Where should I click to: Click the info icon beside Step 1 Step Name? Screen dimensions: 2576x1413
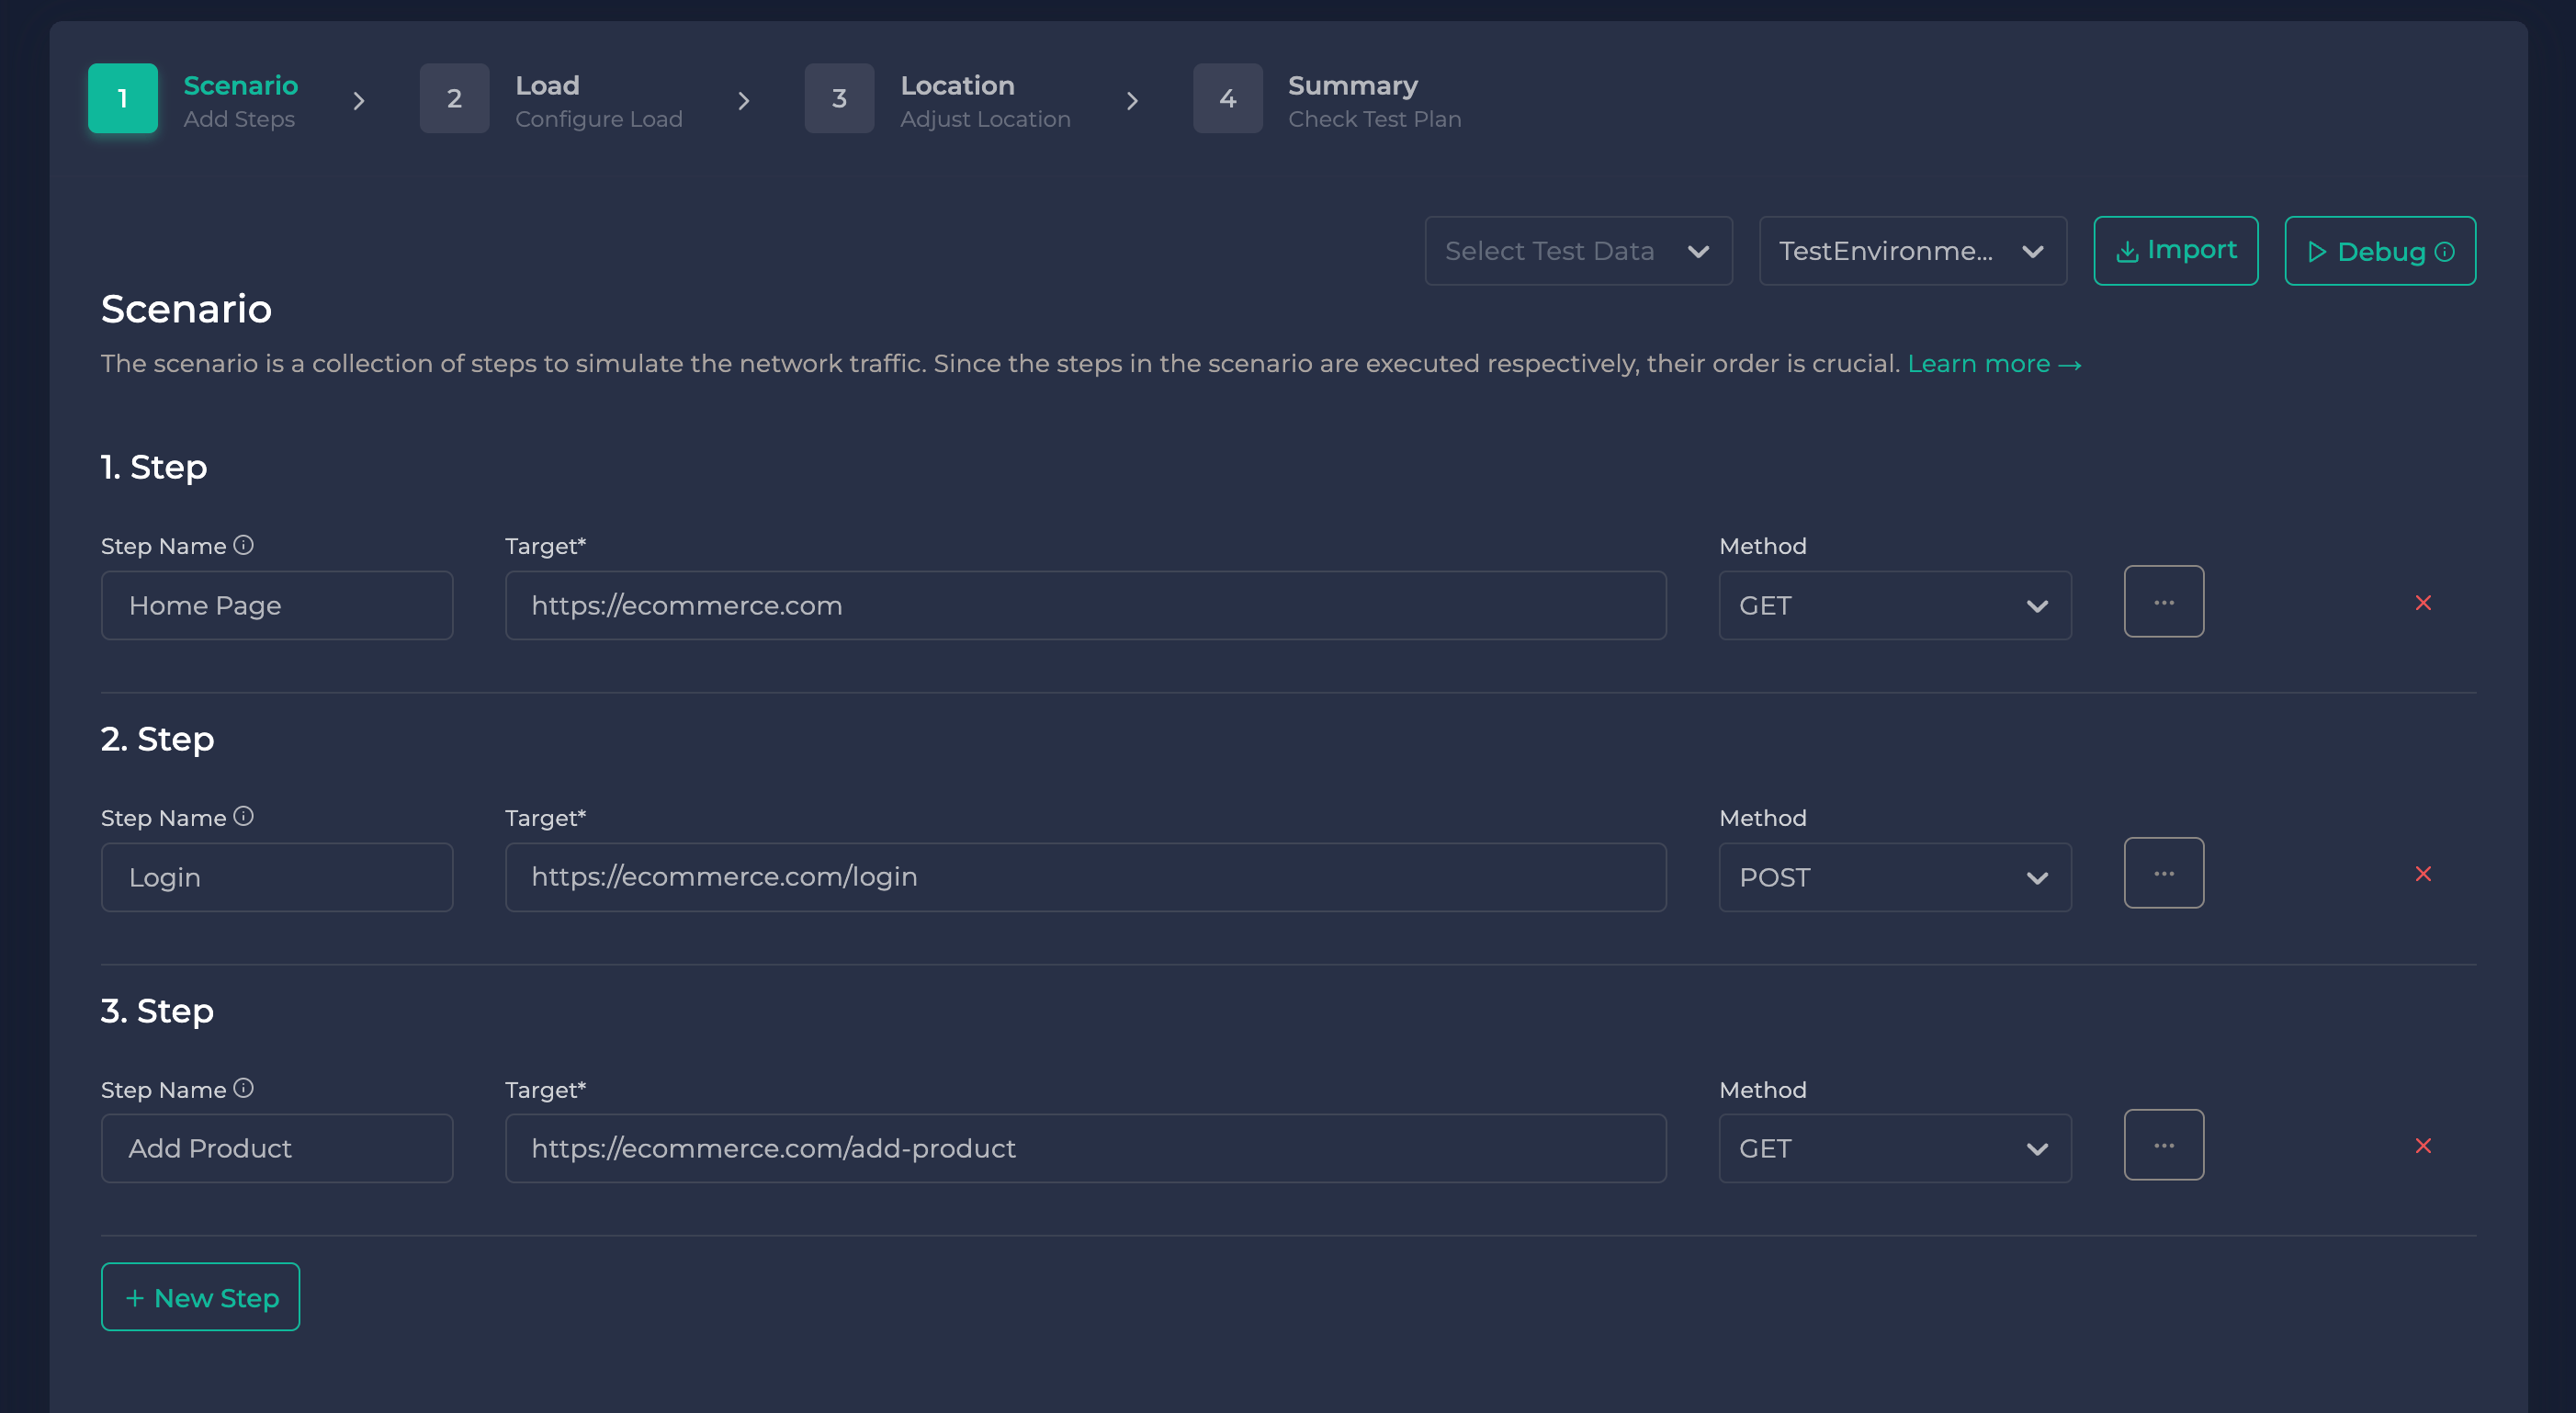[243, 545]
